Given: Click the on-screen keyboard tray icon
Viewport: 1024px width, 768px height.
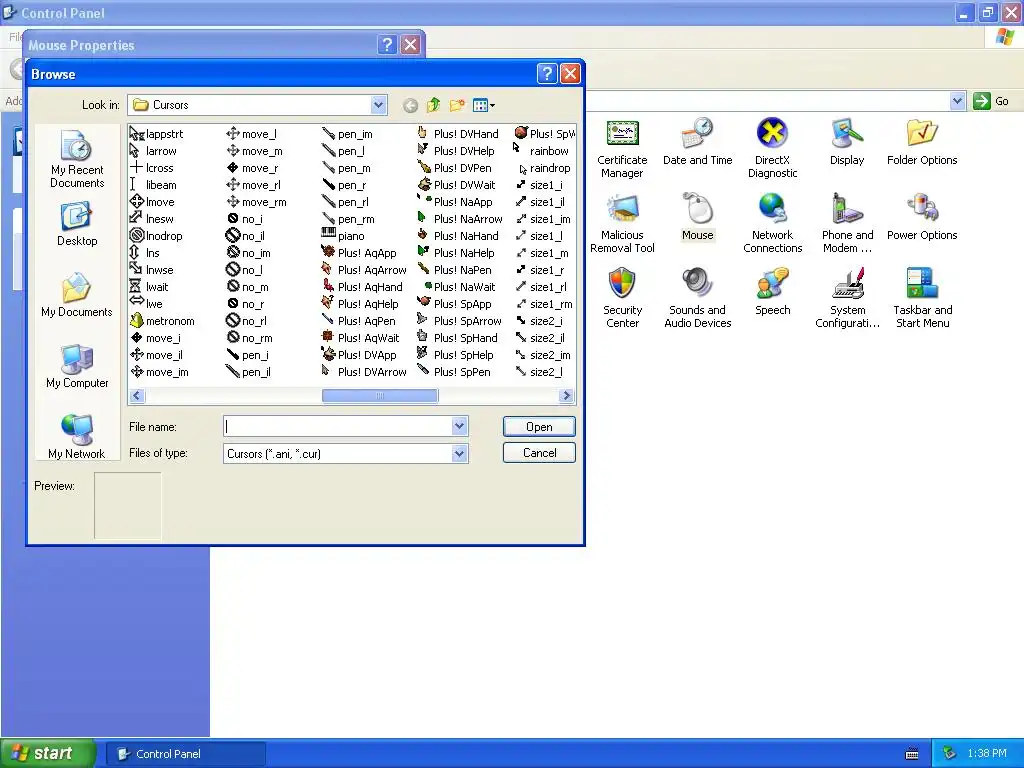Looking at the screenshot, I should pyautogui.click(x=912, y=754).
